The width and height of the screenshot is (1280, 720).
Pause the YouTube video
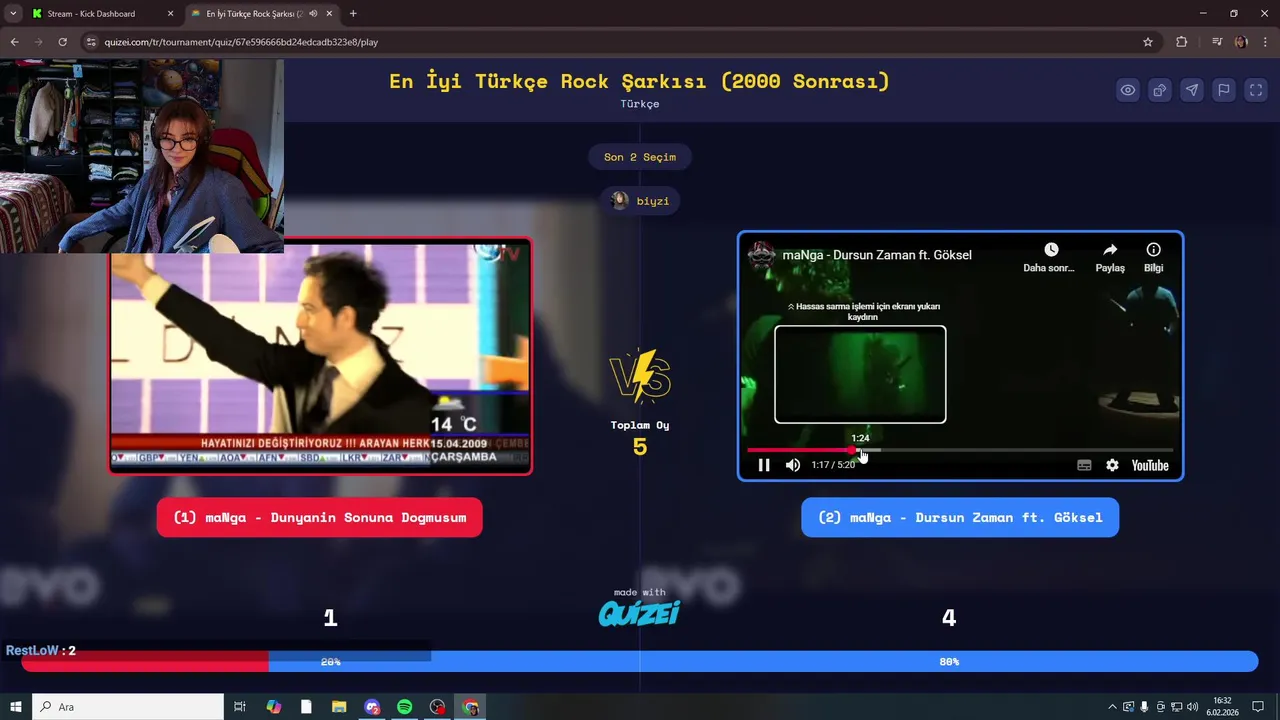(x=764, y=465)
